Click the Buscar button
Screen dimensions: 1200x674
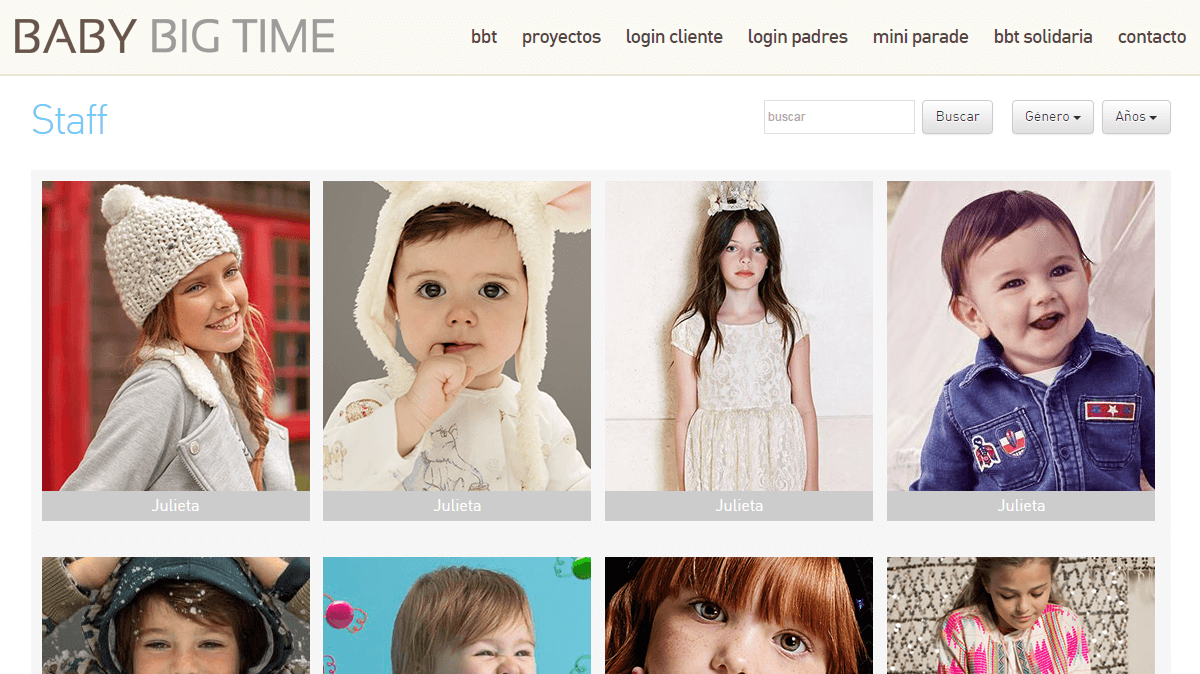(958, 117)
